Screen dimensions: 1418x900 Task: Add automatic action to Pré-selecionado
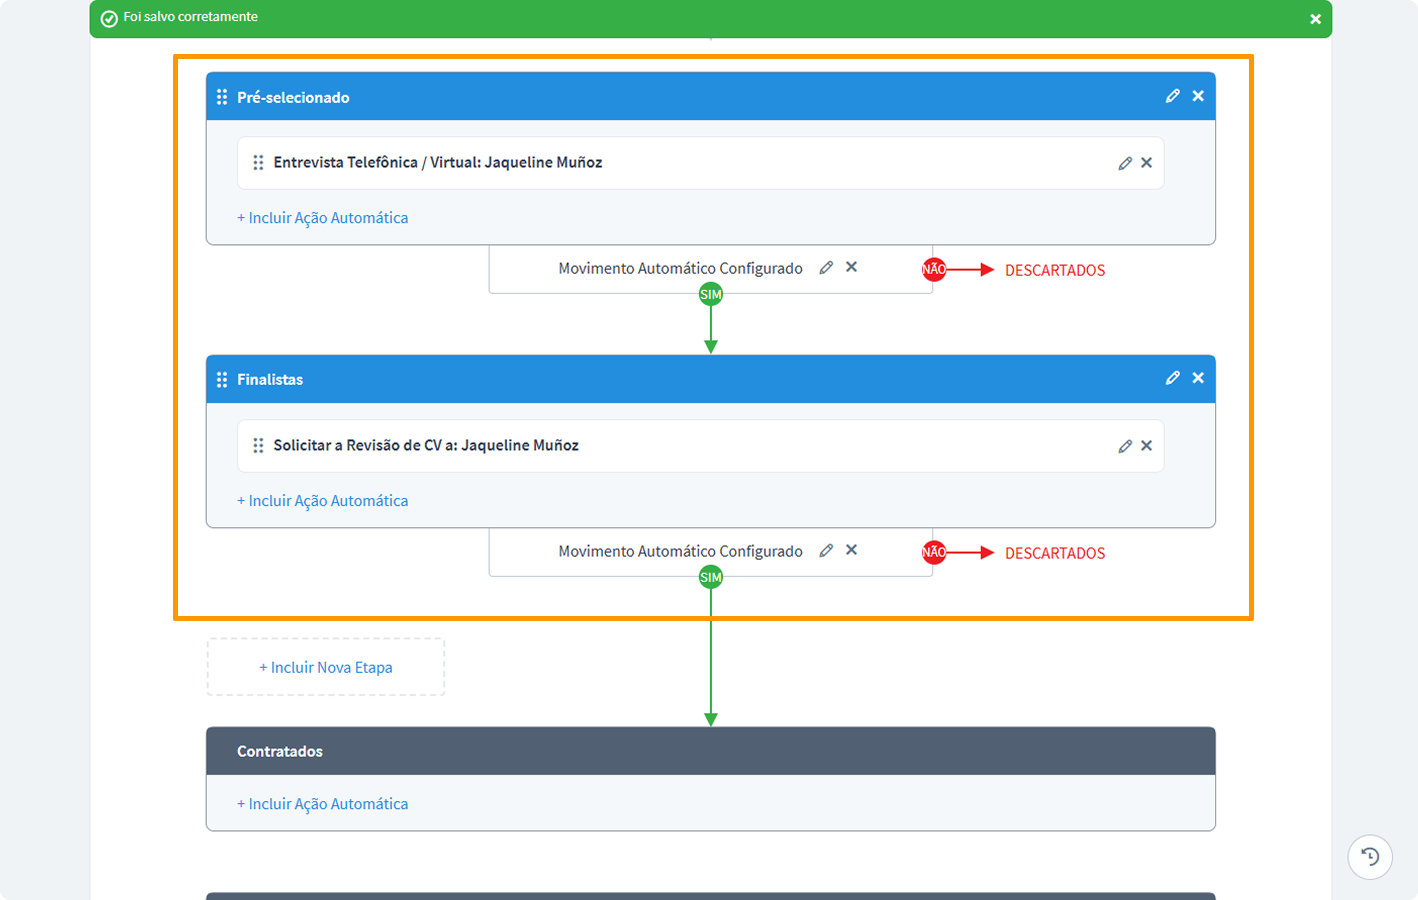(322, 218)
